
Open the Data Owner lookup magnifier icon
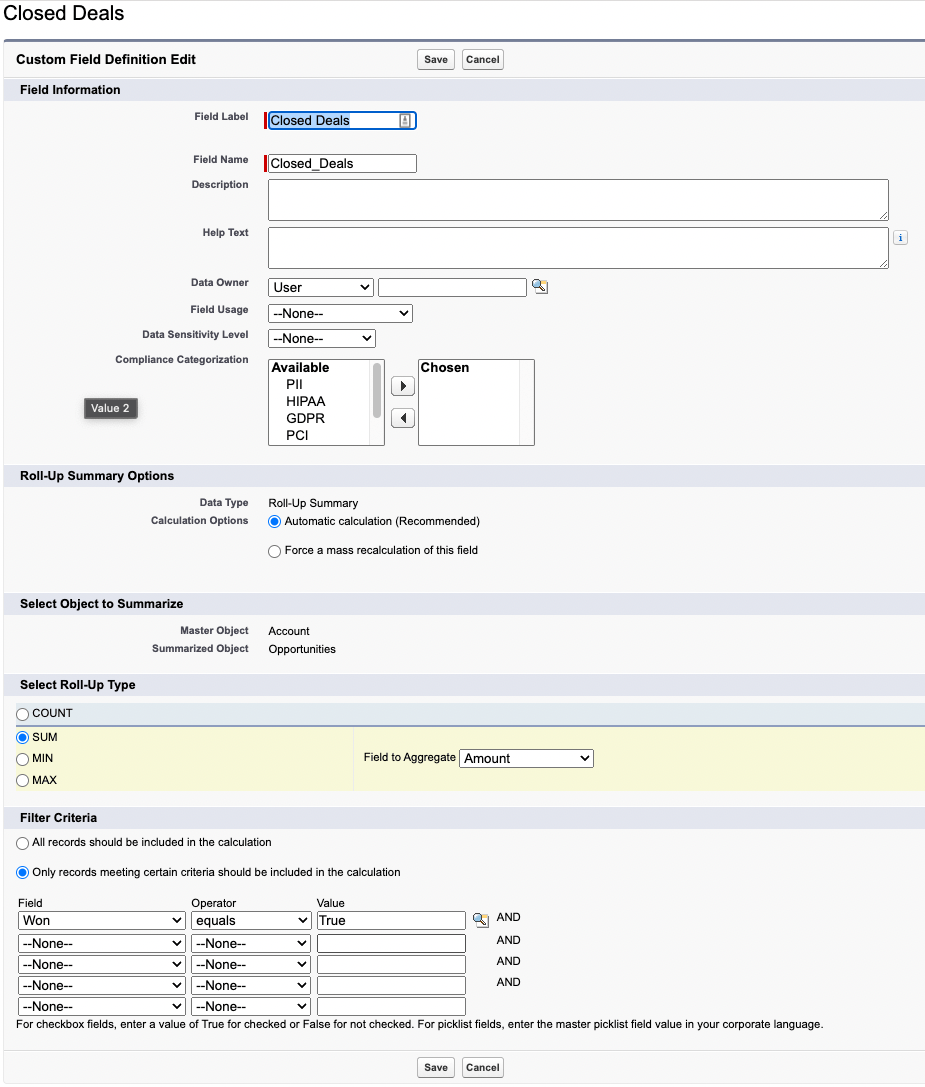tap(540, 287)
